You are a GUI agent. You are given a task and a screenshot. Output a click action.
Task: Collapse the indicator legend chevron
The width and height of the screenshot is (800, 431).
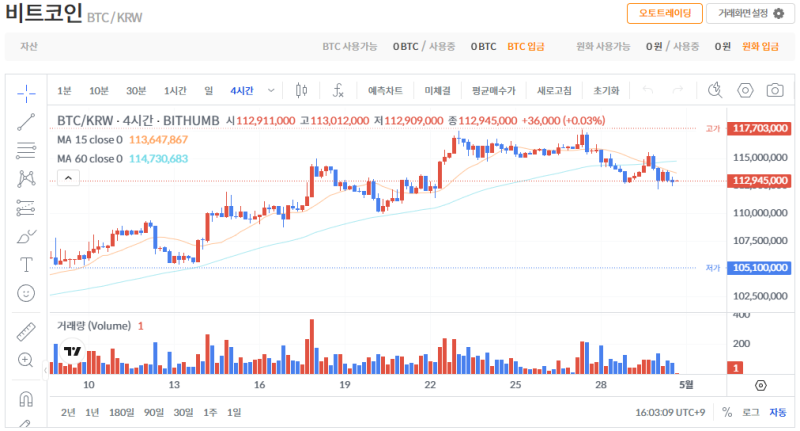[x=68, y=178]
